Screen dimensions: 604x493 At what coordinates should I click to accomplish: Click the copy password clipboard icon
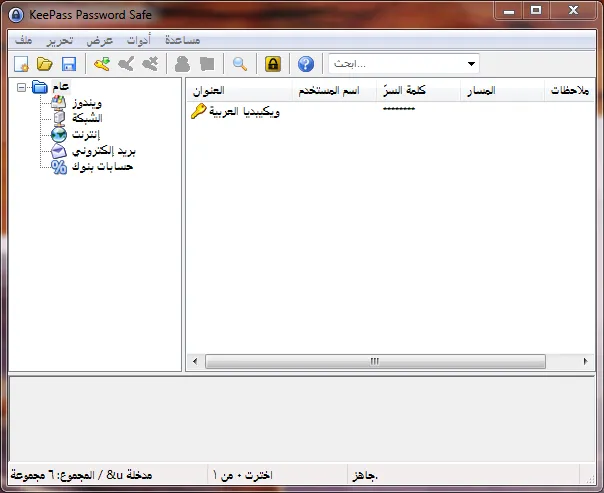pyautogui.click(x=207, y=64)
